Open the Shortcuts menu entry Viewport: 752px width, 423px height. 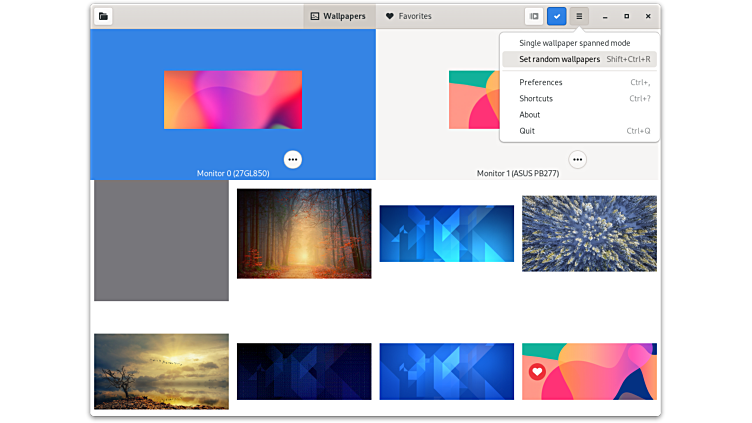coord(536,98)
